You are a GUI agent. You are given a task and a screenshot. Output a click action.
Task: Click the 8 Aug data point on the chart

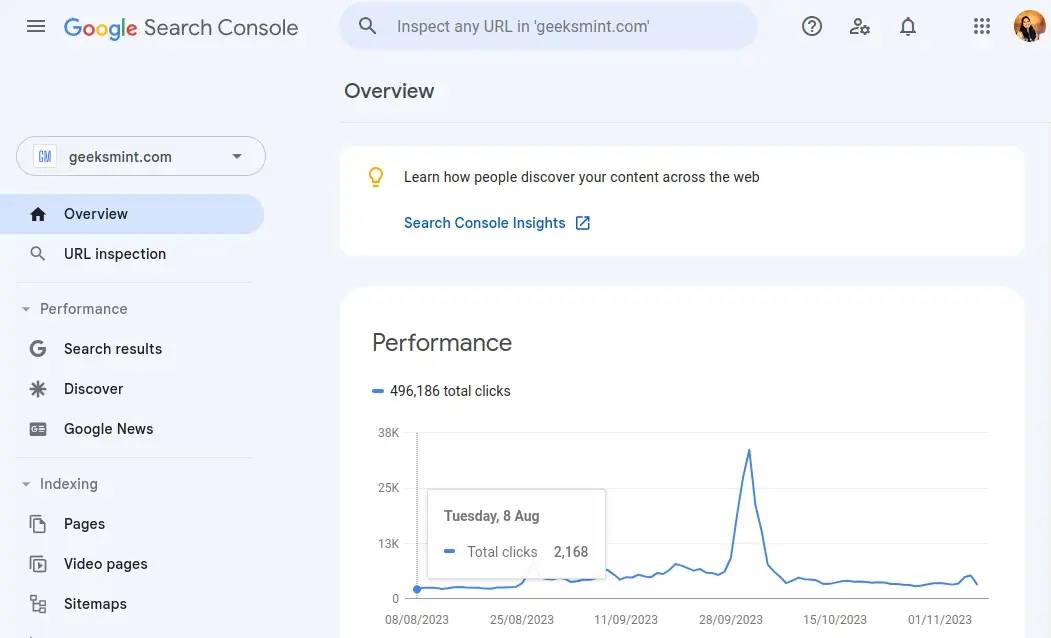417,589
